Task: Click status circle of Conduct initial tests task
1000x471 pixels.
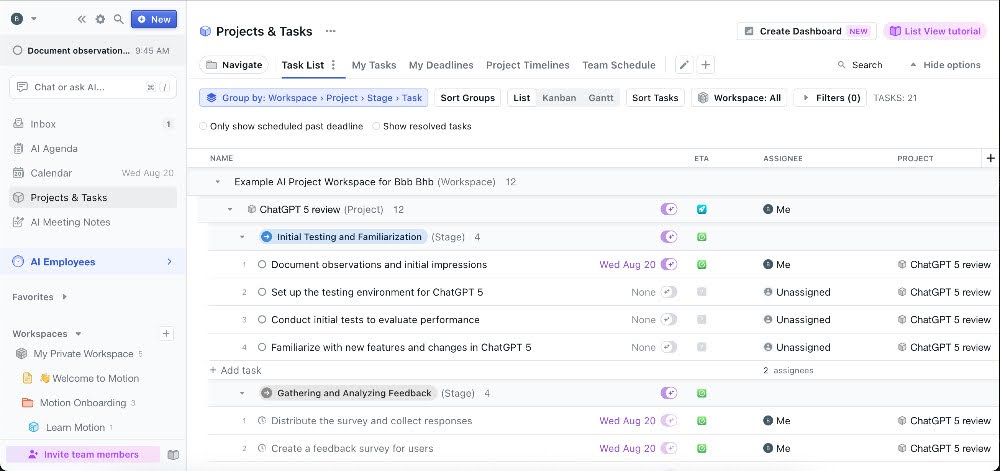Action: [x=262, y=320]
